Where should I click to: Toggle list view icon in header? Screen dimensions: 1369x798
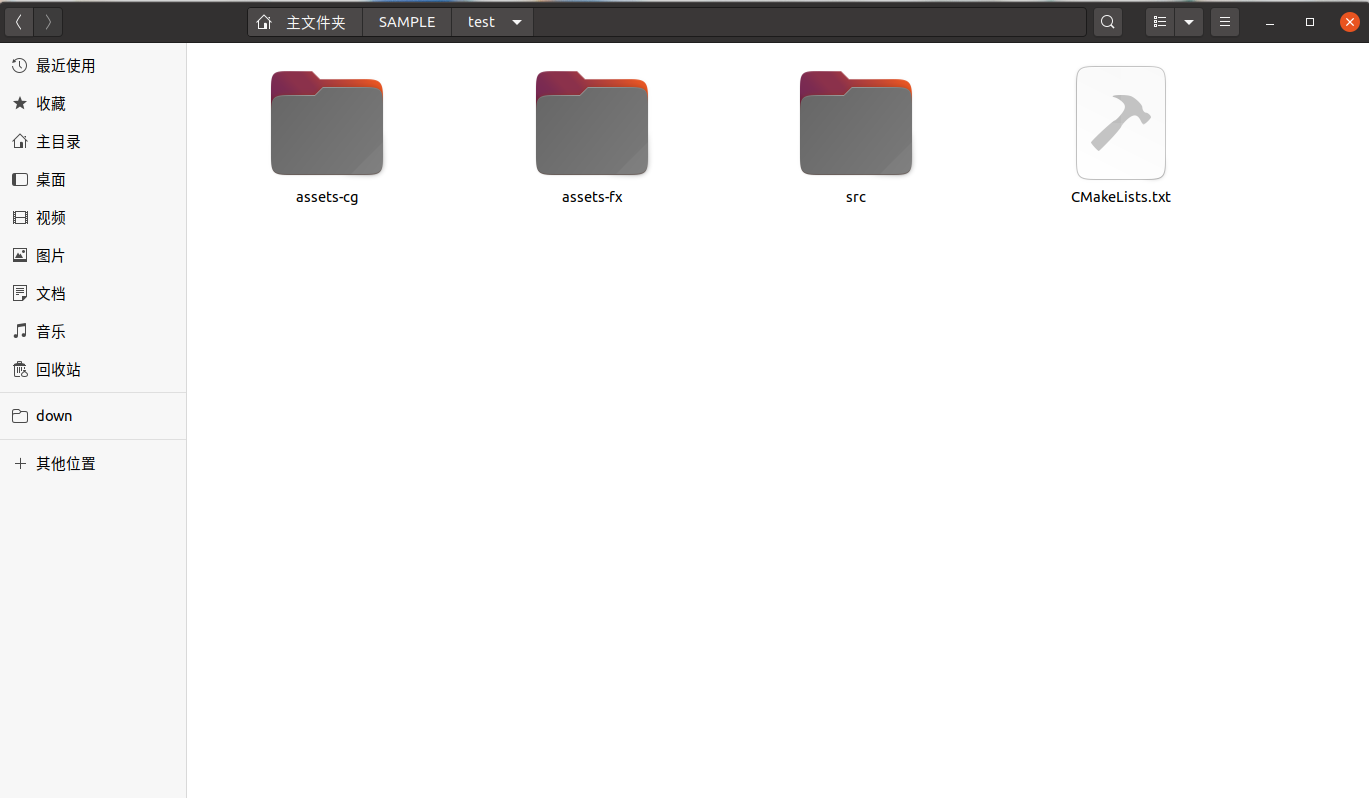(1160, 22)
